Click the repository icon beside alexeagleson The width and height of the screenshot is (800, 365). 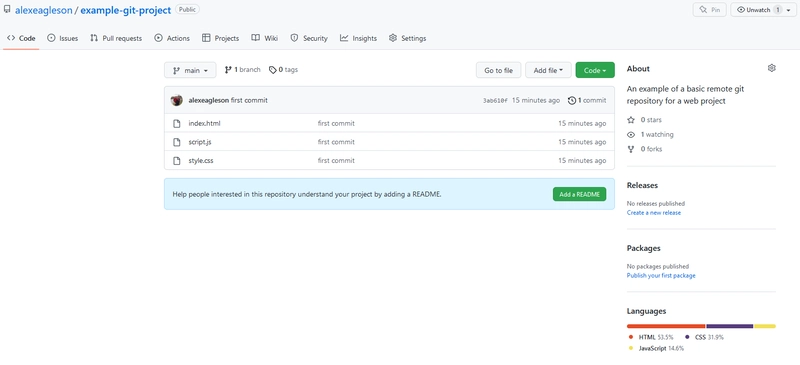[7, 9]
